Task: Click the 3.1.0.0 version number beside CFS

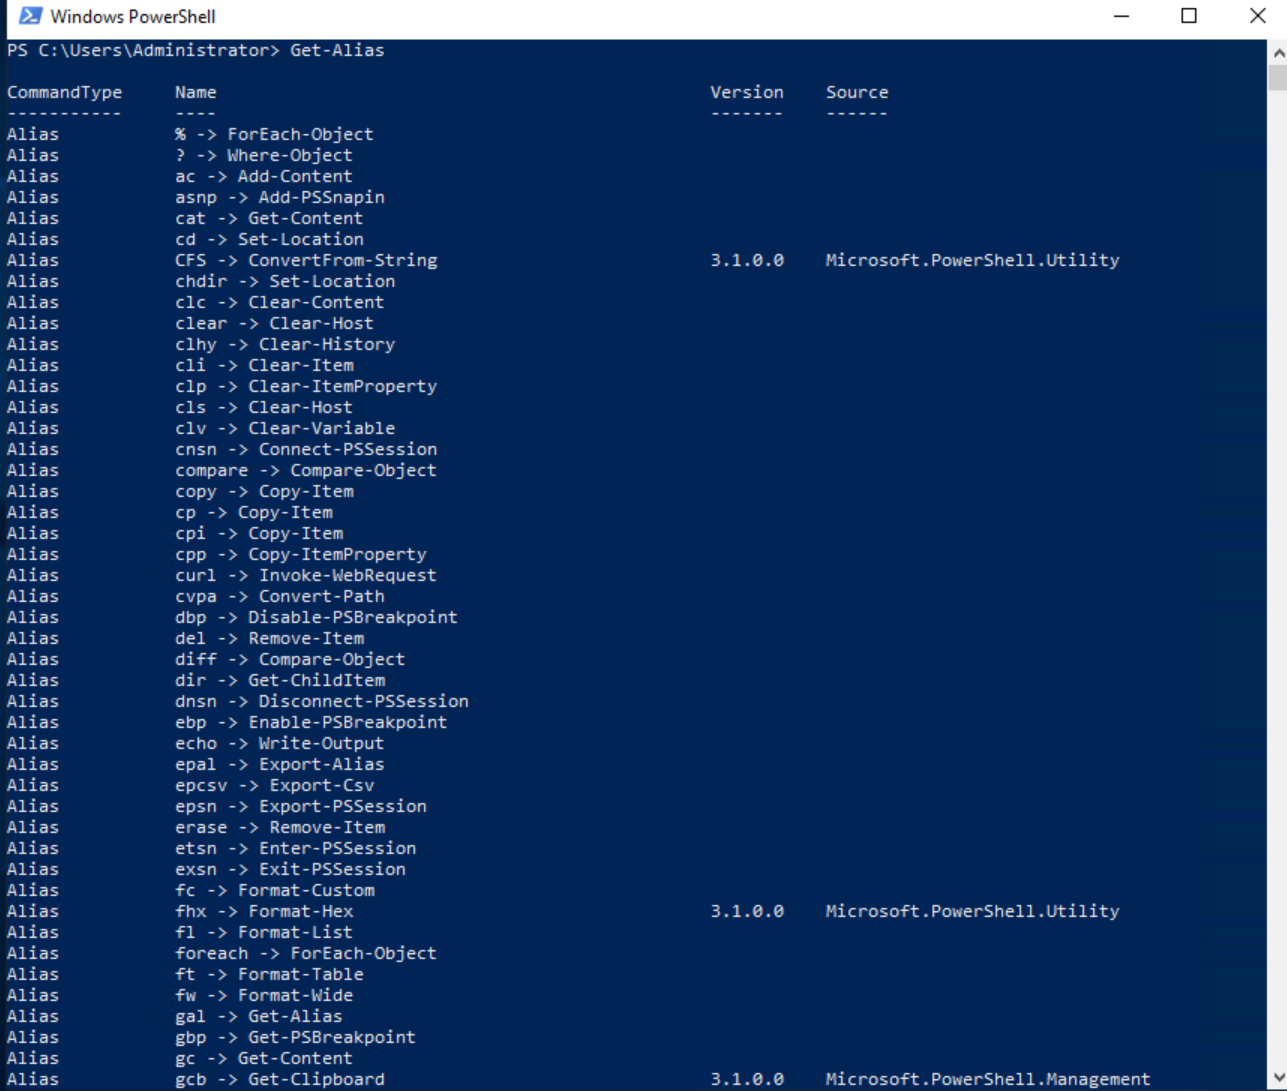Action: pos(748,259)
